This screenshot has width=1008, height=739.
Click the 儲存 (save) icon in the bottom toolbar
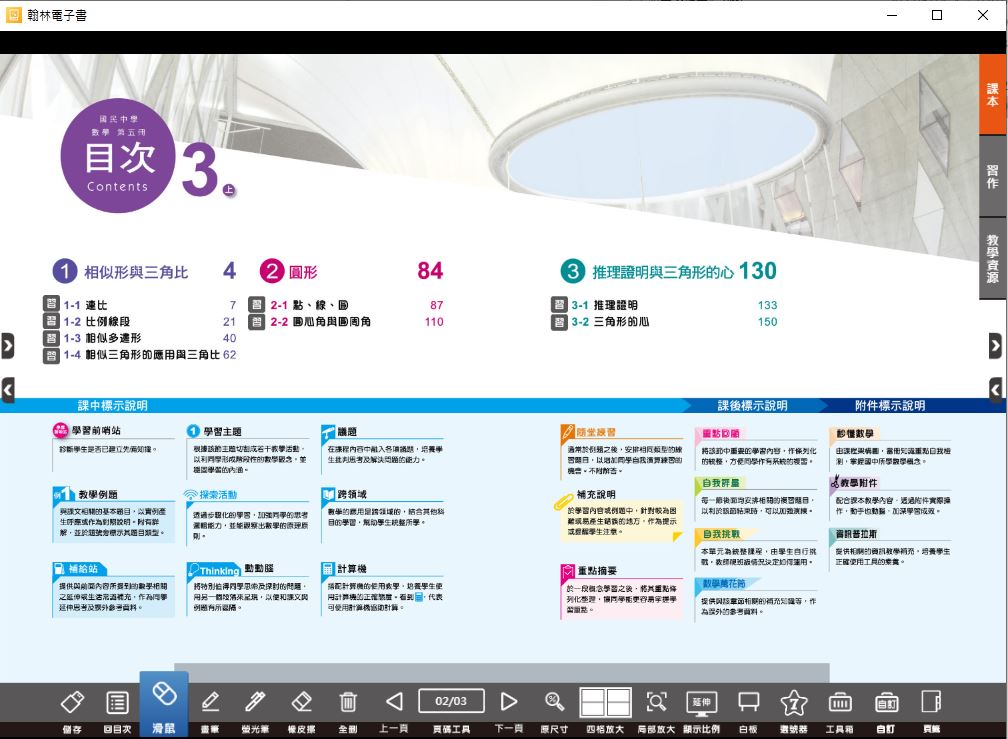[72, 702]
